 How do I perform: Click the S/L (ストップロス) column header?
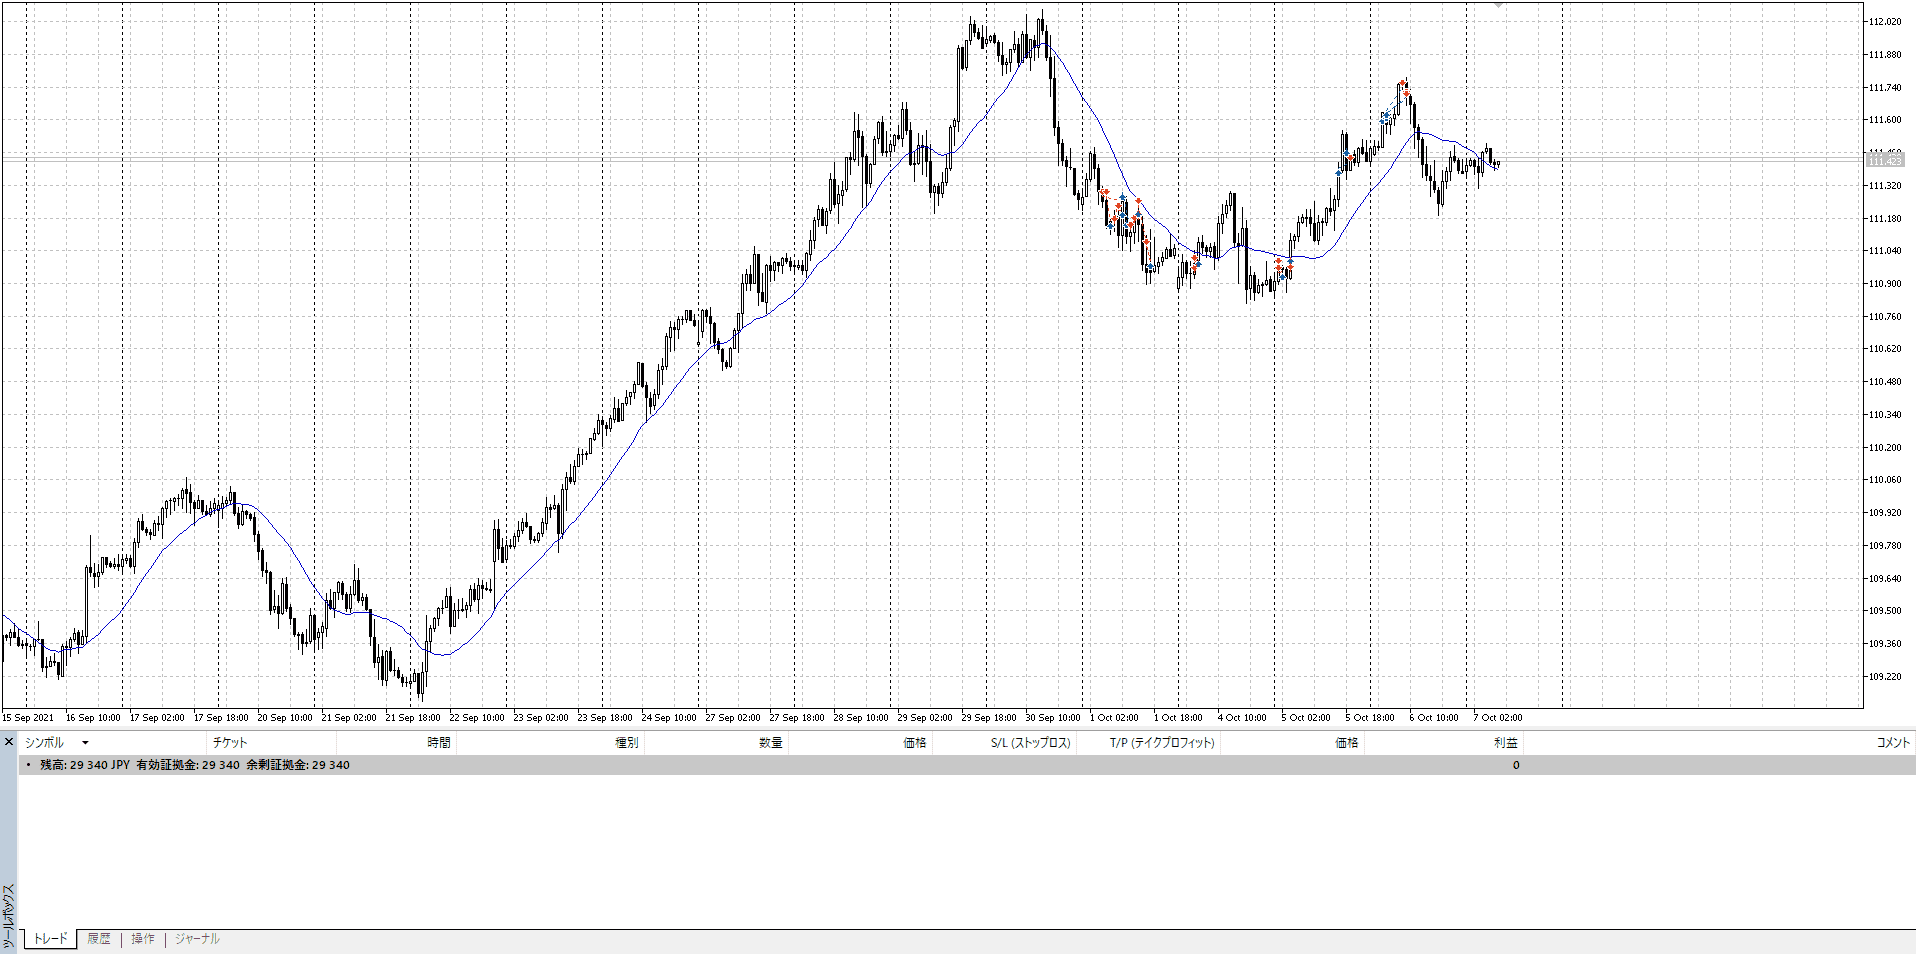click(1030, 743)
